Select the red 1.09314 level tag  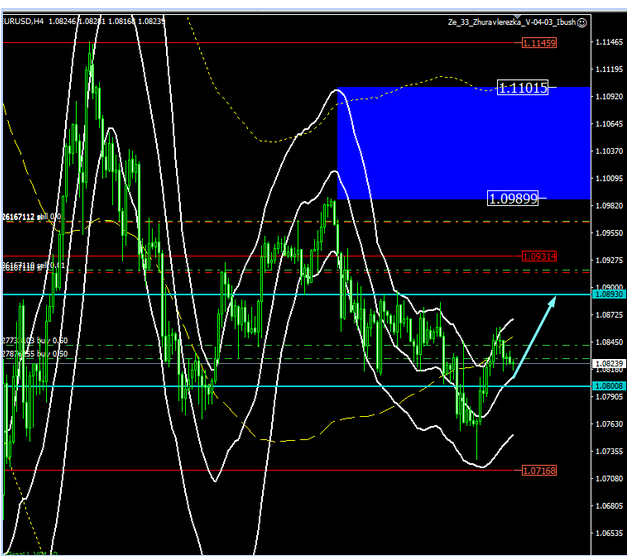click(539, 256)
